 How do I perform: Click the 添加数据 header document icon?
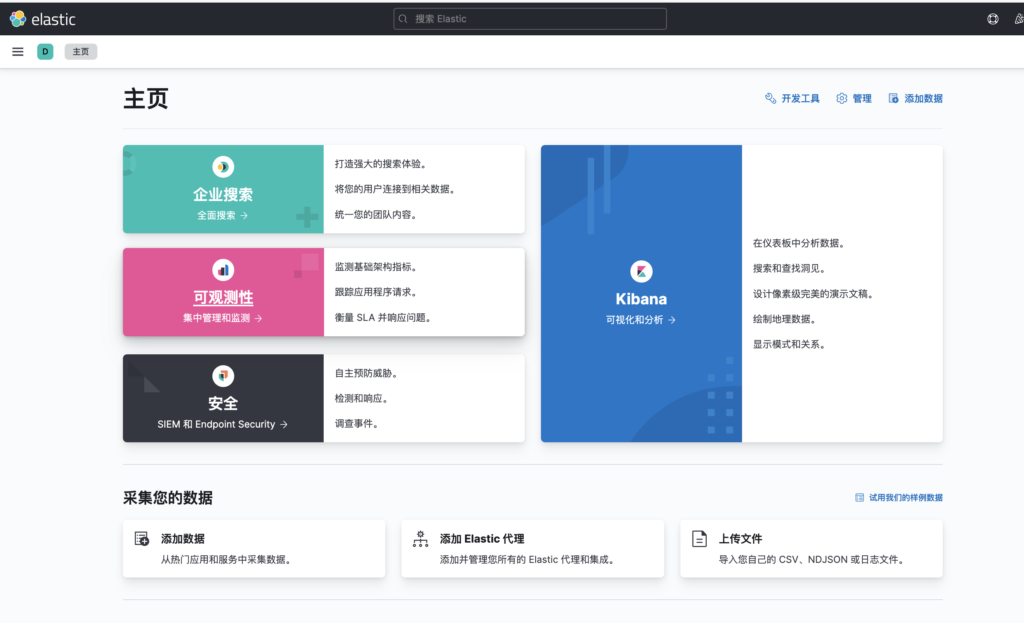pyautogui.click(x=893, y=98)
